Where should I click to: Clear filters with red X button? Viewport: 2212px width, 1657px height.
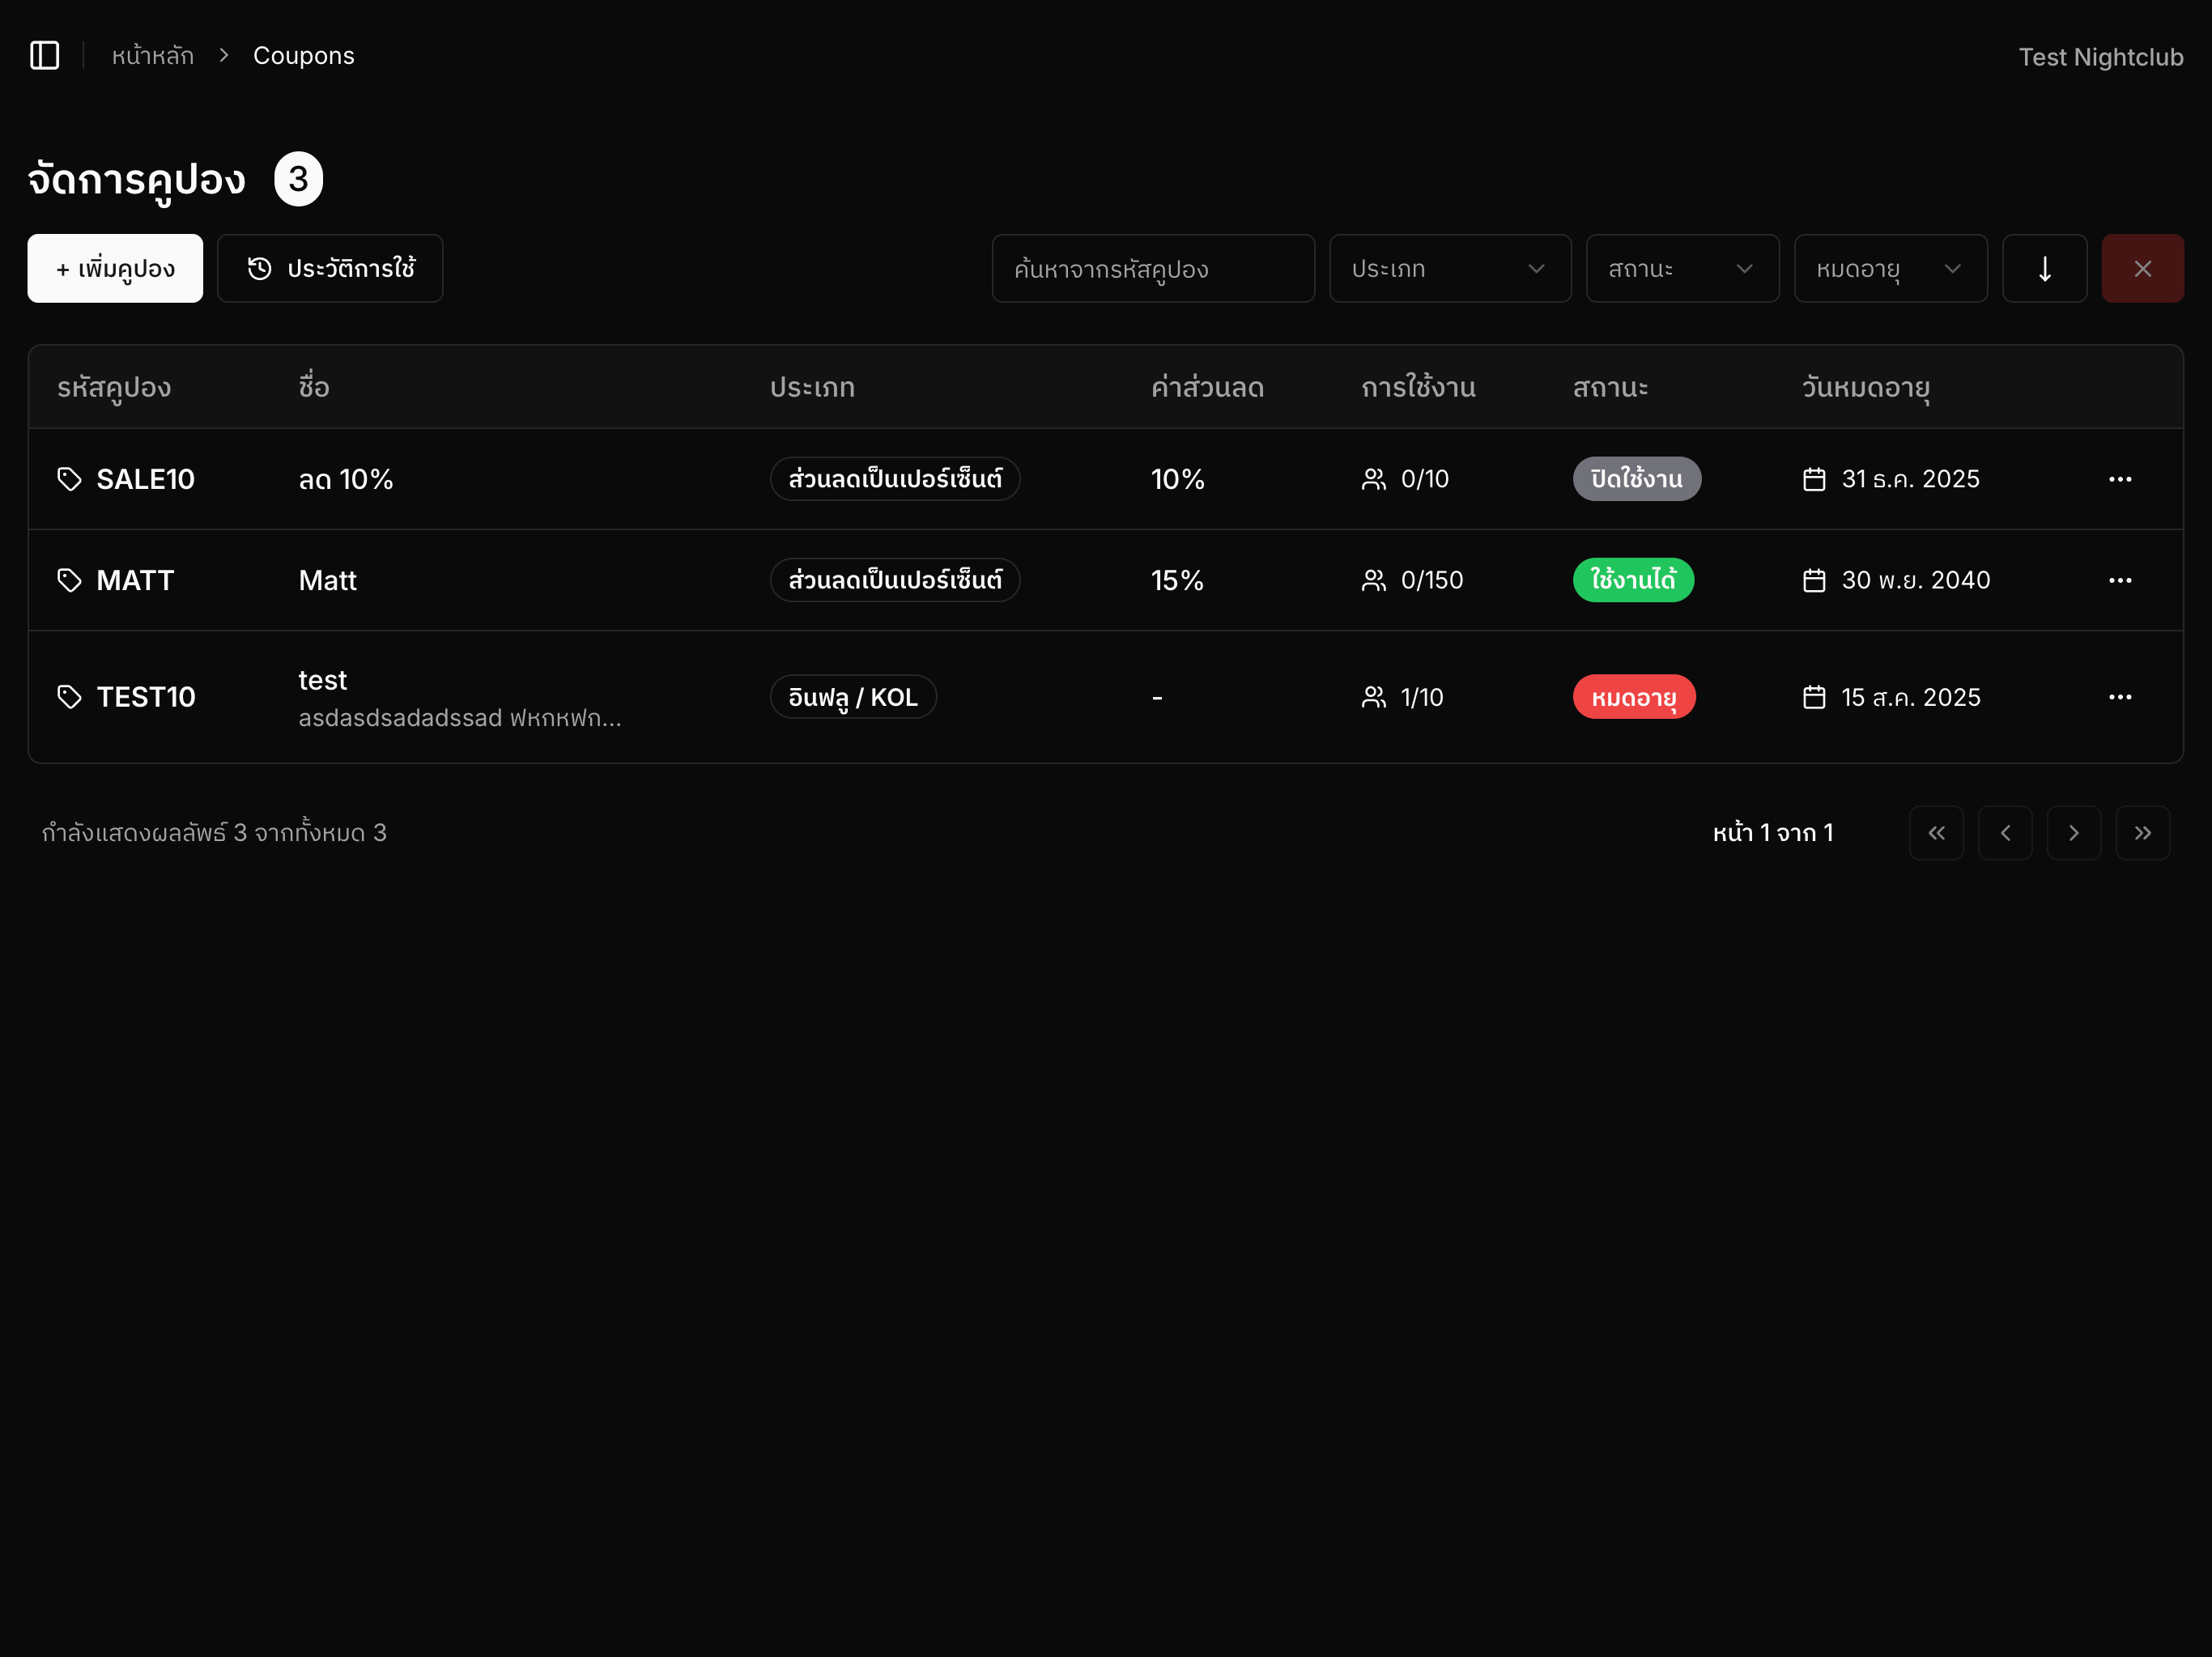[2142, 268]
